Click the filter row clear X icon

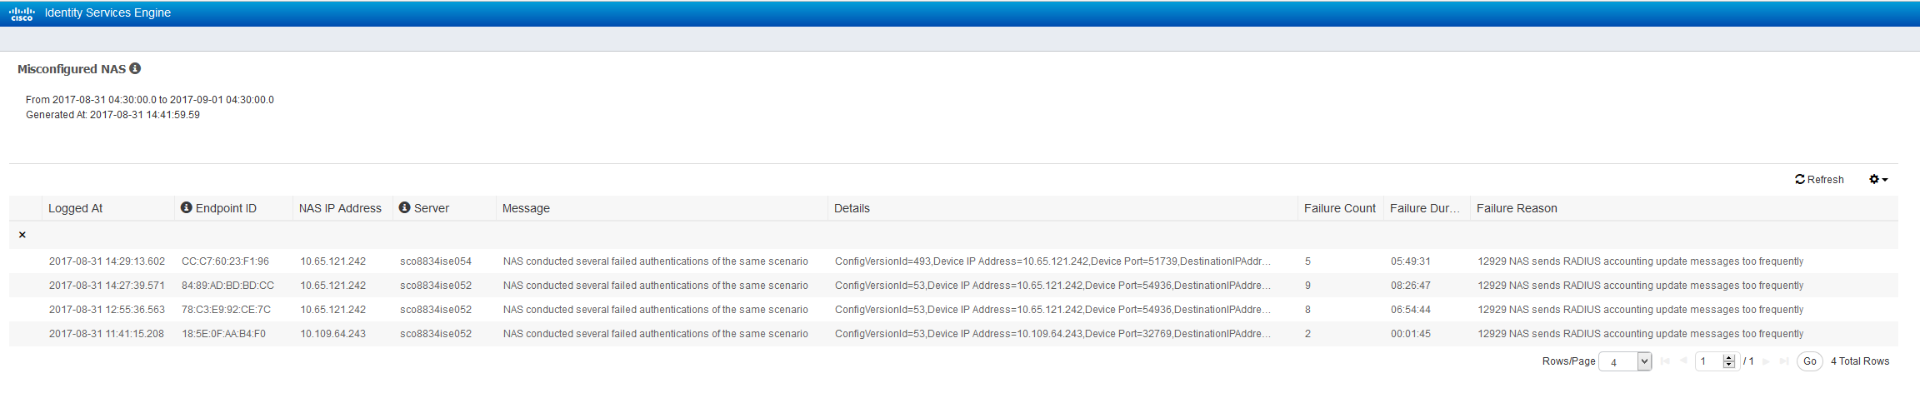point(22,235)
